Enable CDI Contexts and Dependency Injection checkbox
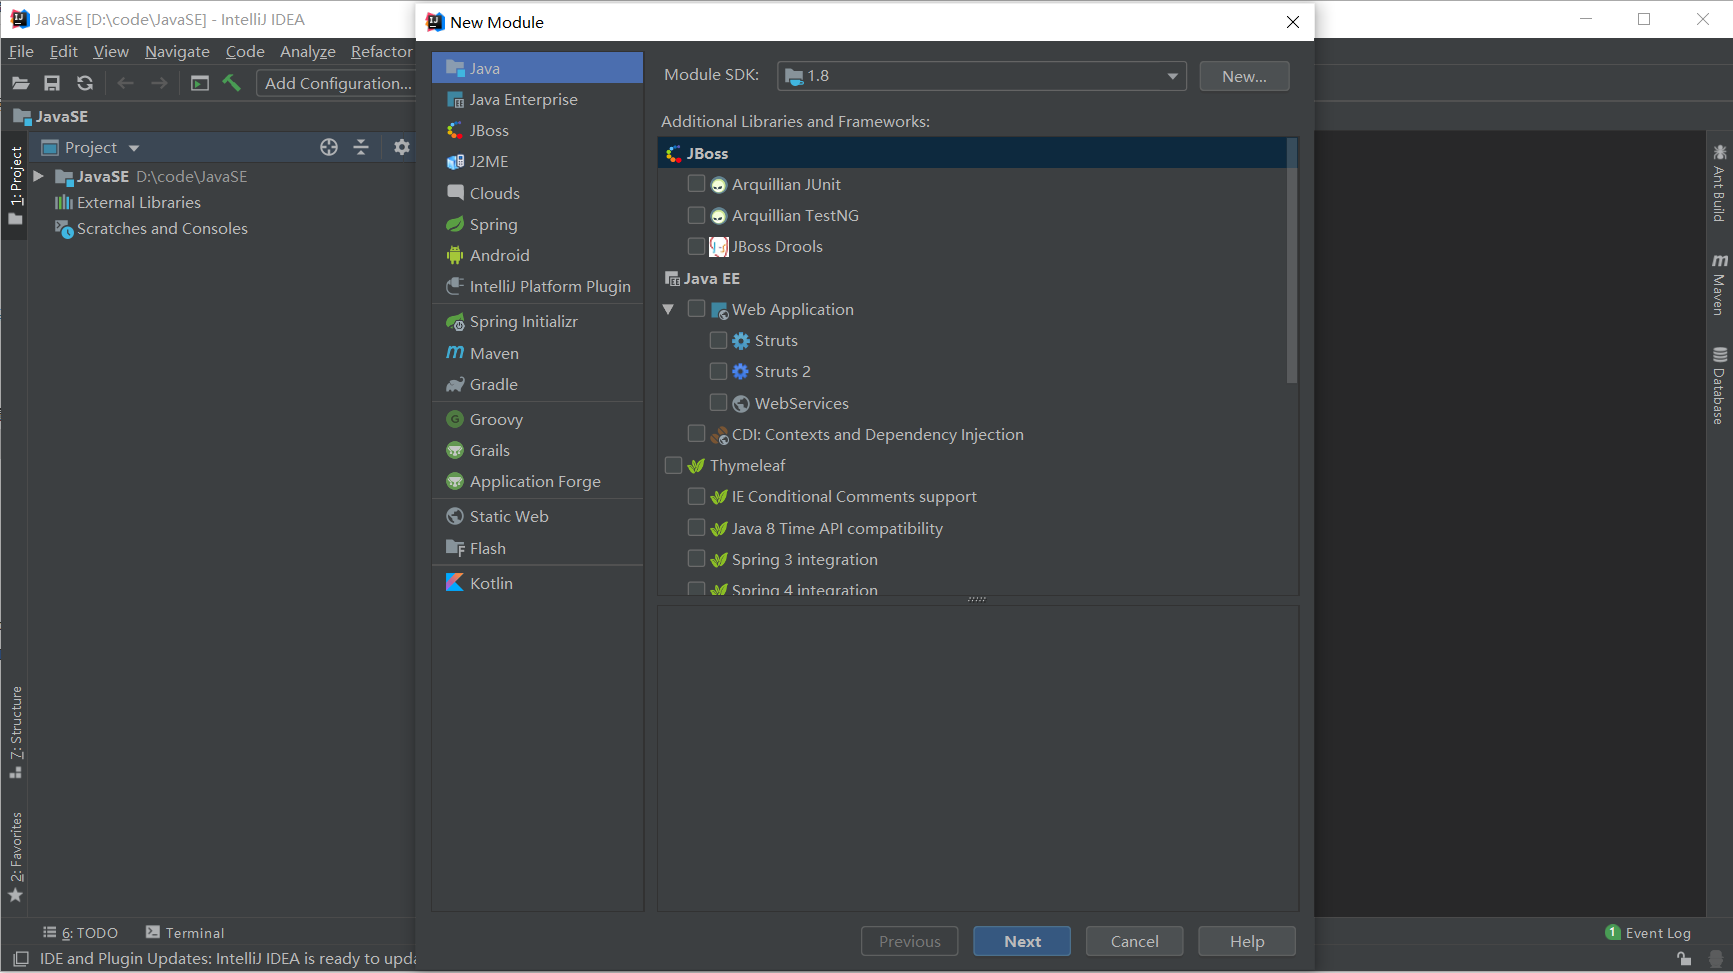Viewport: 1733px width, 973px height. (x=697, y=434)
